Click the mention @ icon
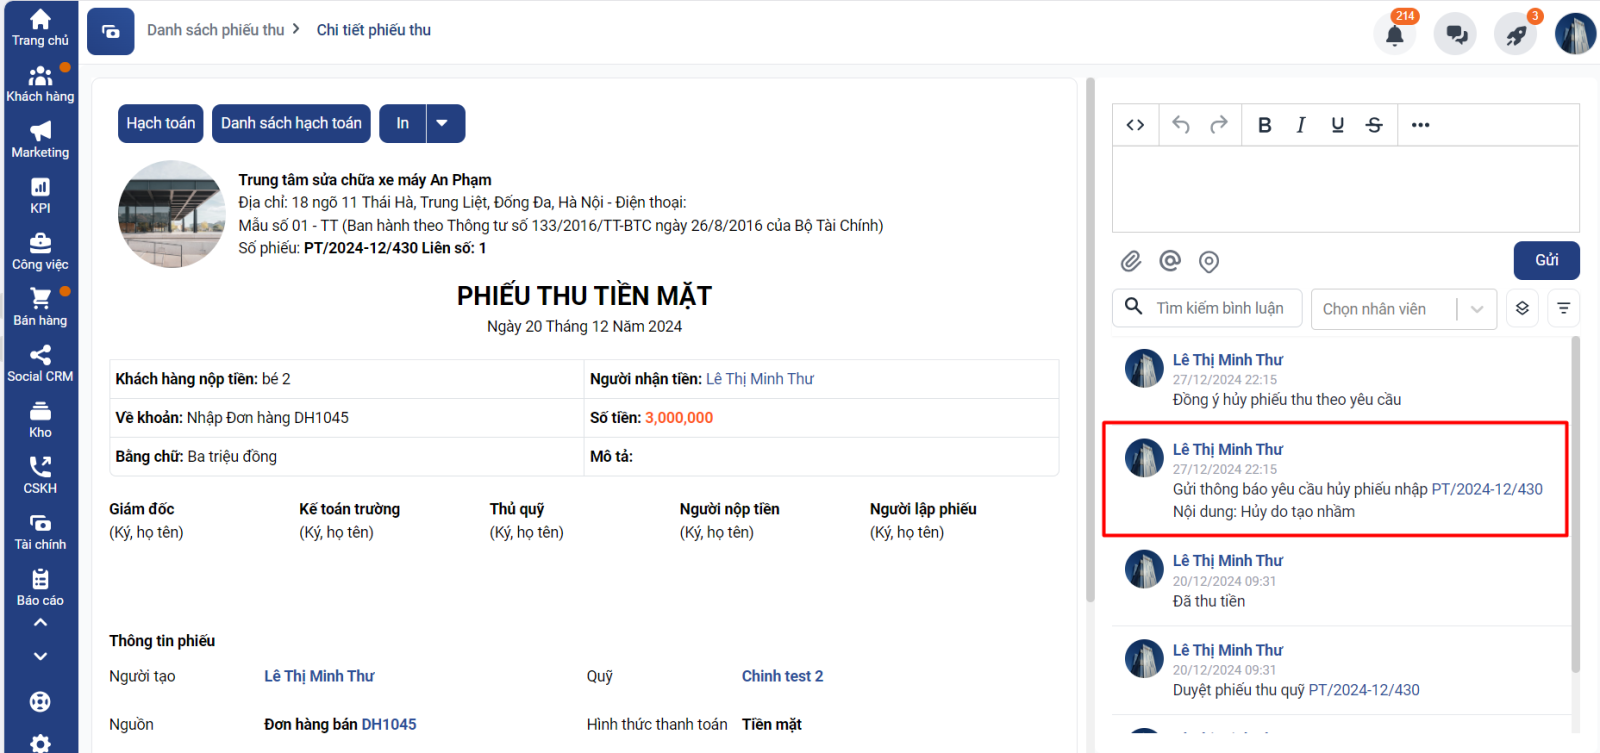Image resolution: width=1600 pixels, height=753 pixels. (1170, 261)
